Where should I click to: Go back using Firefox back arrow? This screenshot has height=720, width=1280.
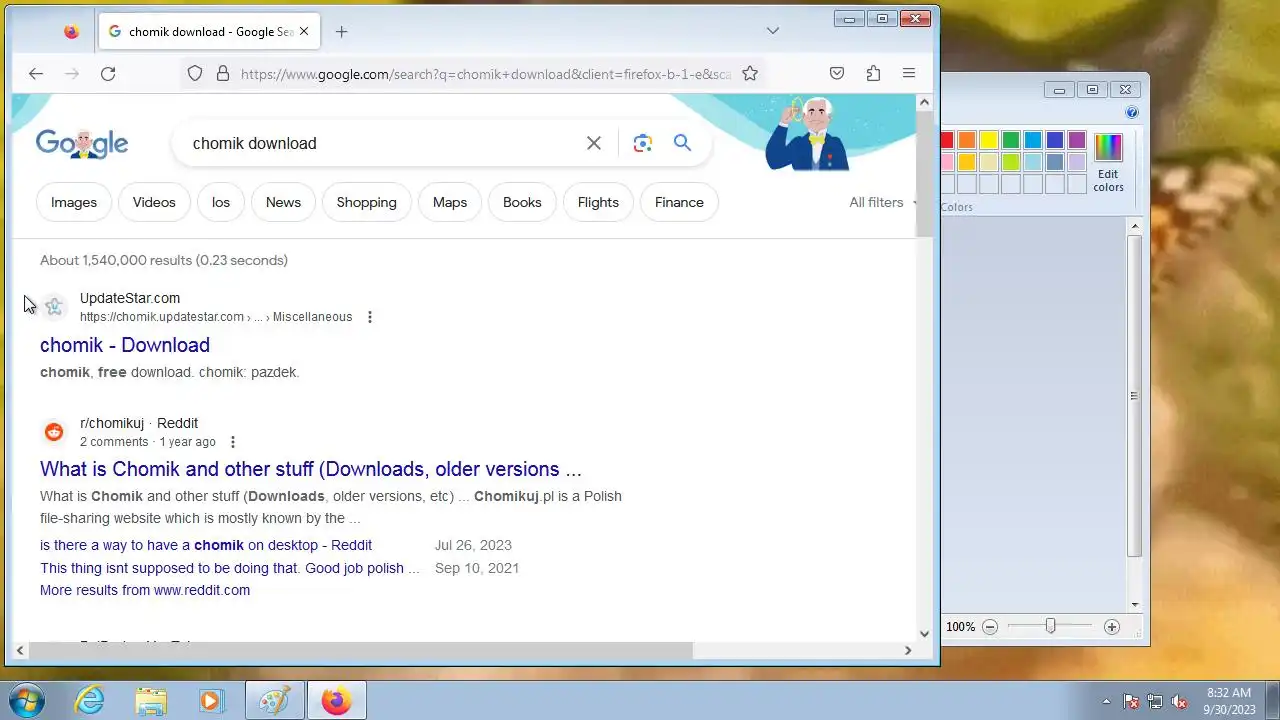coord(36,73)
